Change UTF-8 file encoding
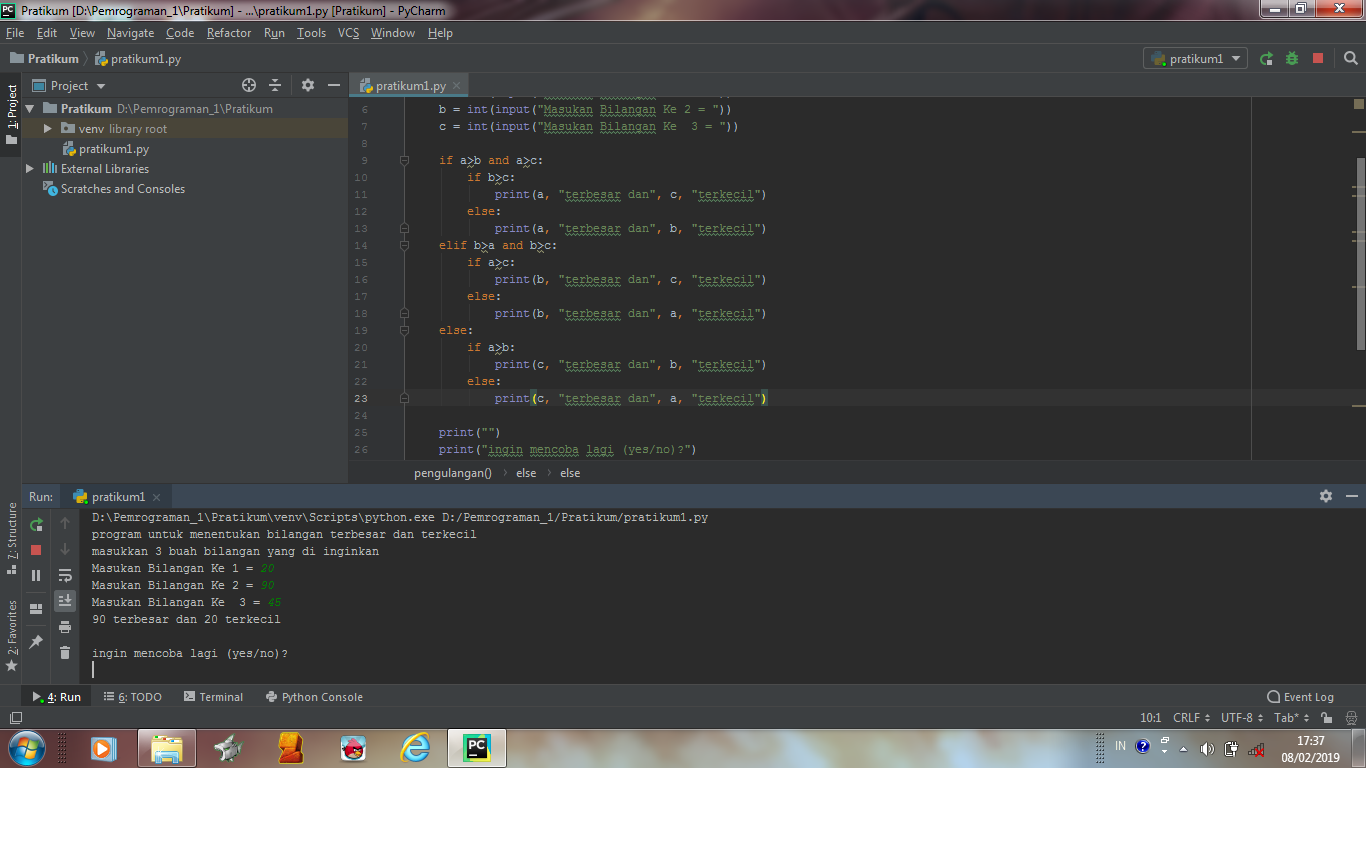 tap(1242, 718)
